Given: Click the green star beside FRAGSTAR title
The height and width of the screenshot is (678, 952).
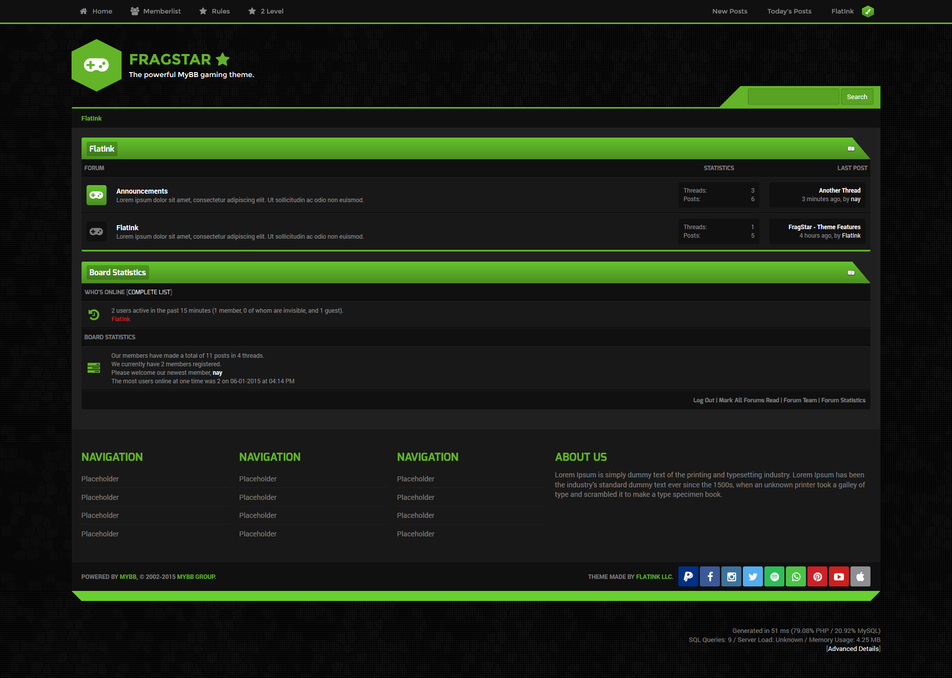Looking at the screenshot, I should point(223,59).
